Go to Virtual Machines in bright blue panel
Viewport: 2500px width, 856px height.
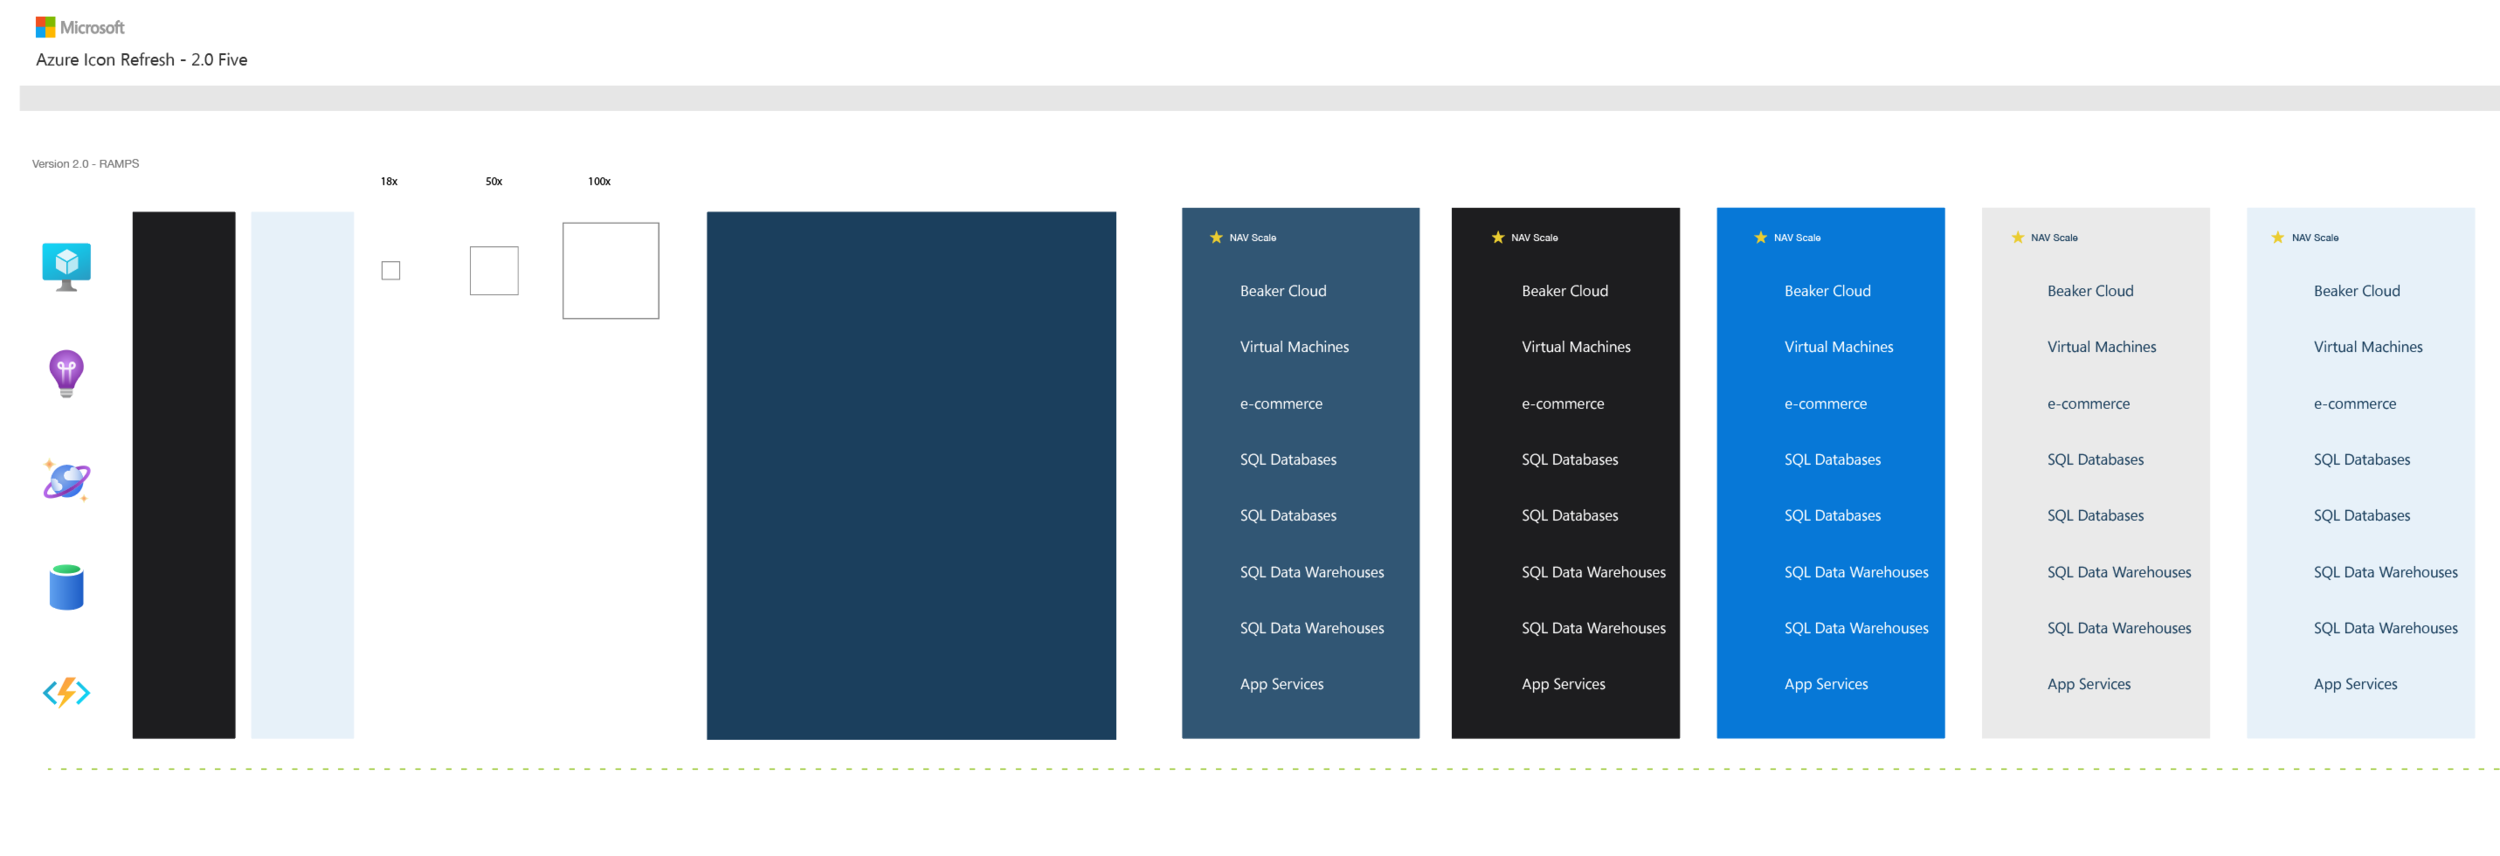tap(1839, 347)
